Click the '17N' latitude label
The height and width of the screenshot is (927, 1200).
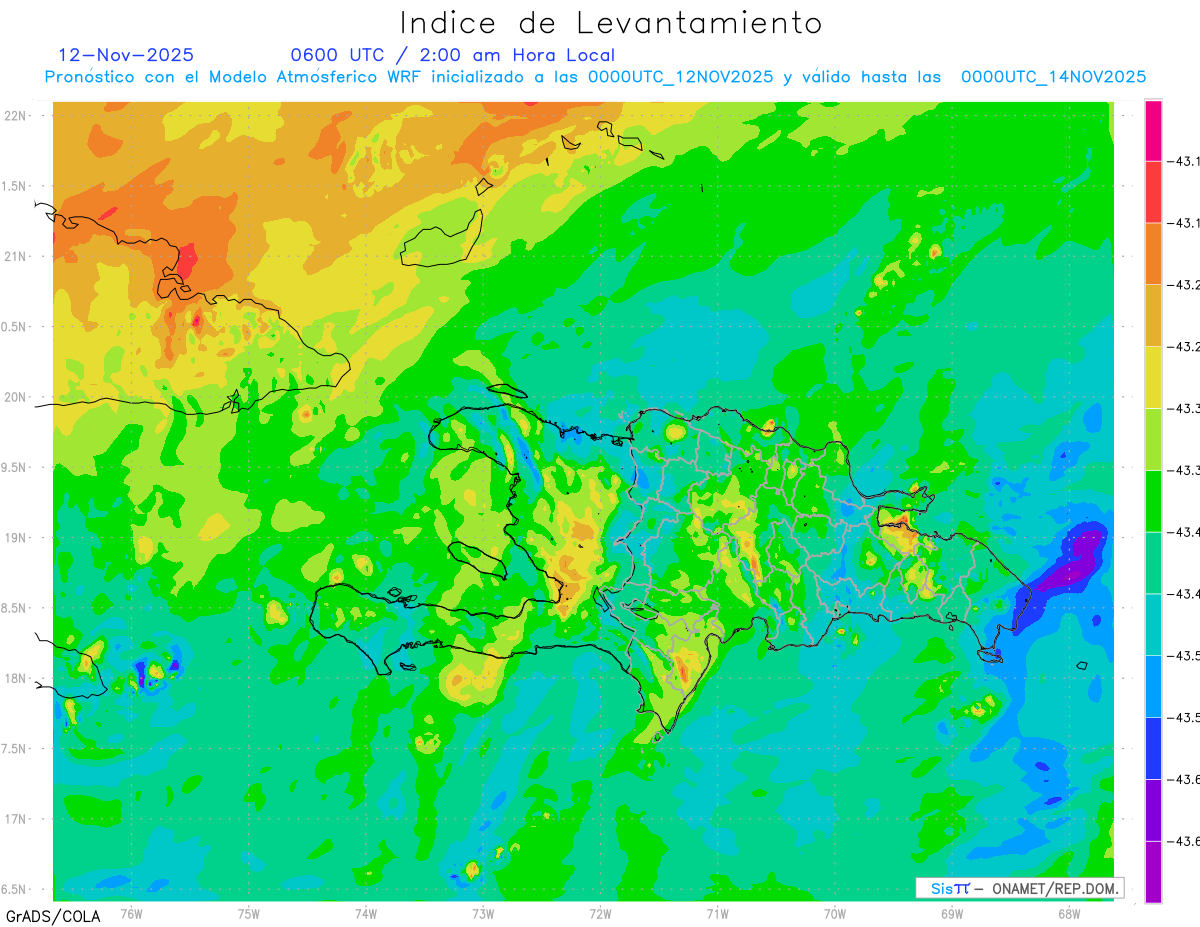(16, 819)
